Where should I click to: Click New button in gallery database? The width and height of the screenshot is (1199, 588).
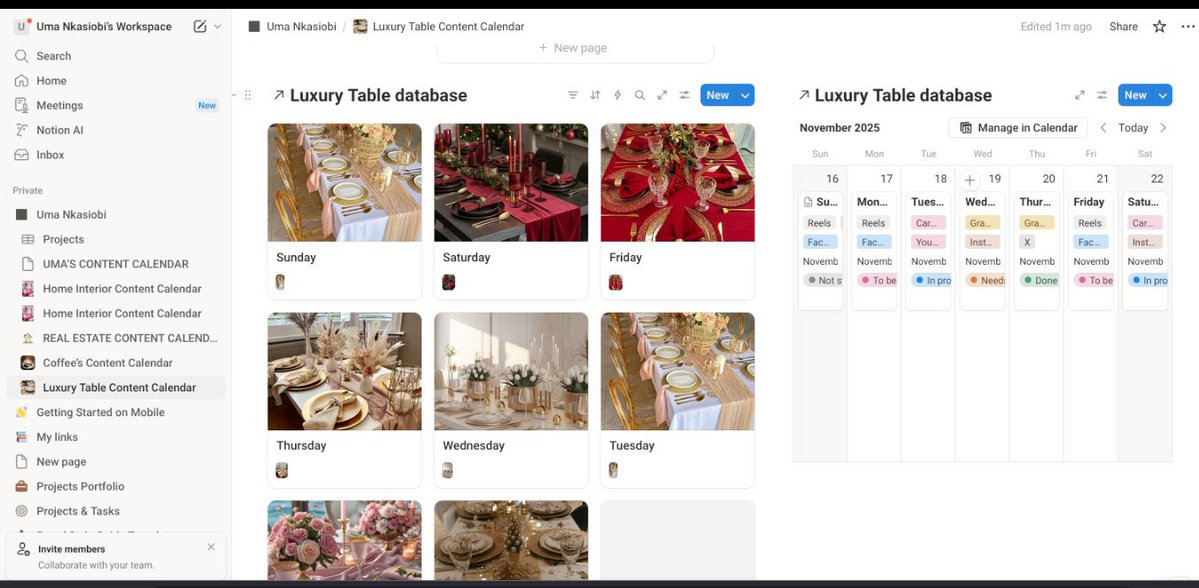717,96
